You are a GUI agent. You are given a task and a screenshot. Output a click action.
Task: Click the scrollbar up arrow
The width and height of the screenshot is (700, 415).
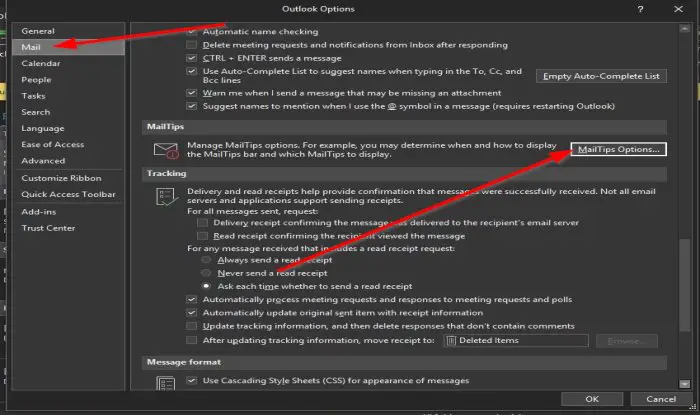(684, 29)
